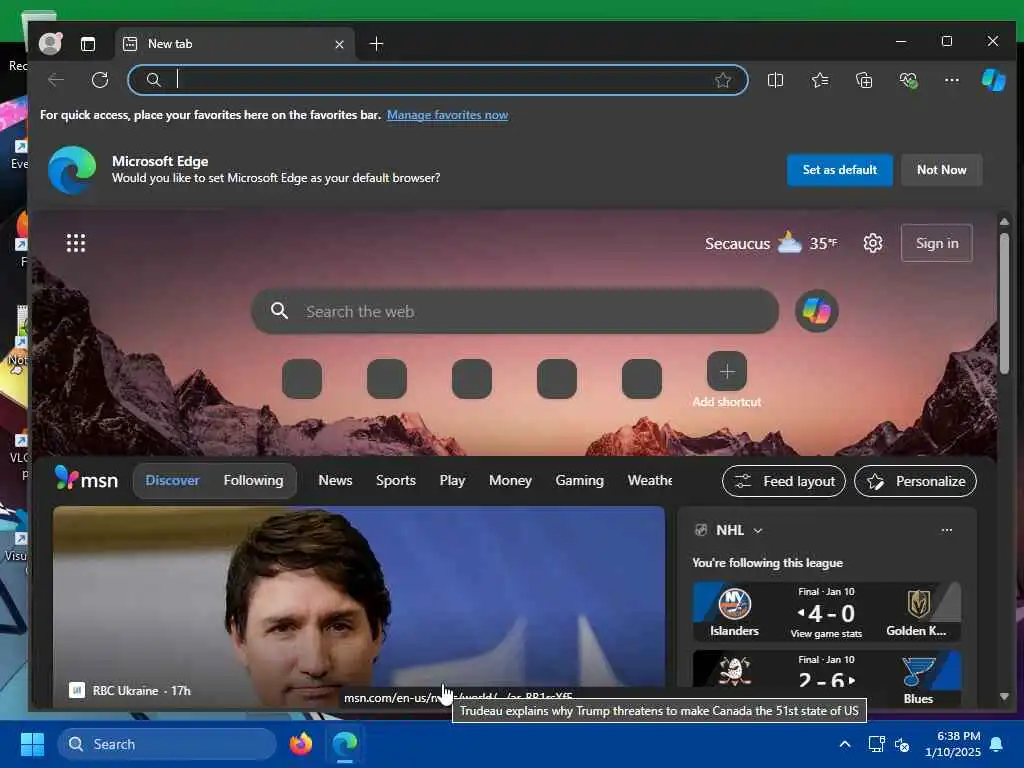Open the News tab
The width and height of the screenshot is (1024, 768).
pos(335,481)
